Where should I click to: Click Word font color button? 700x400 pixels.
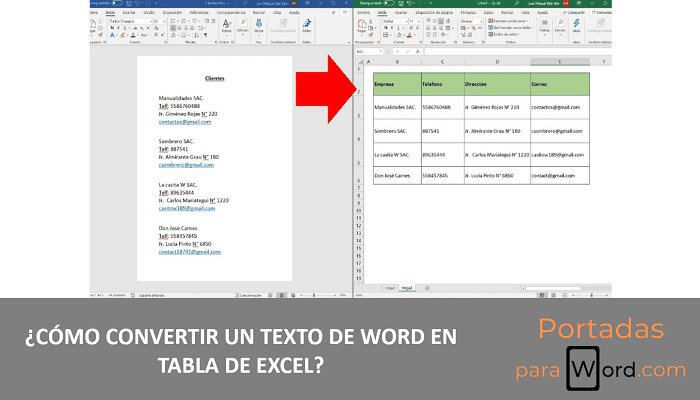[x=133, y=35]
